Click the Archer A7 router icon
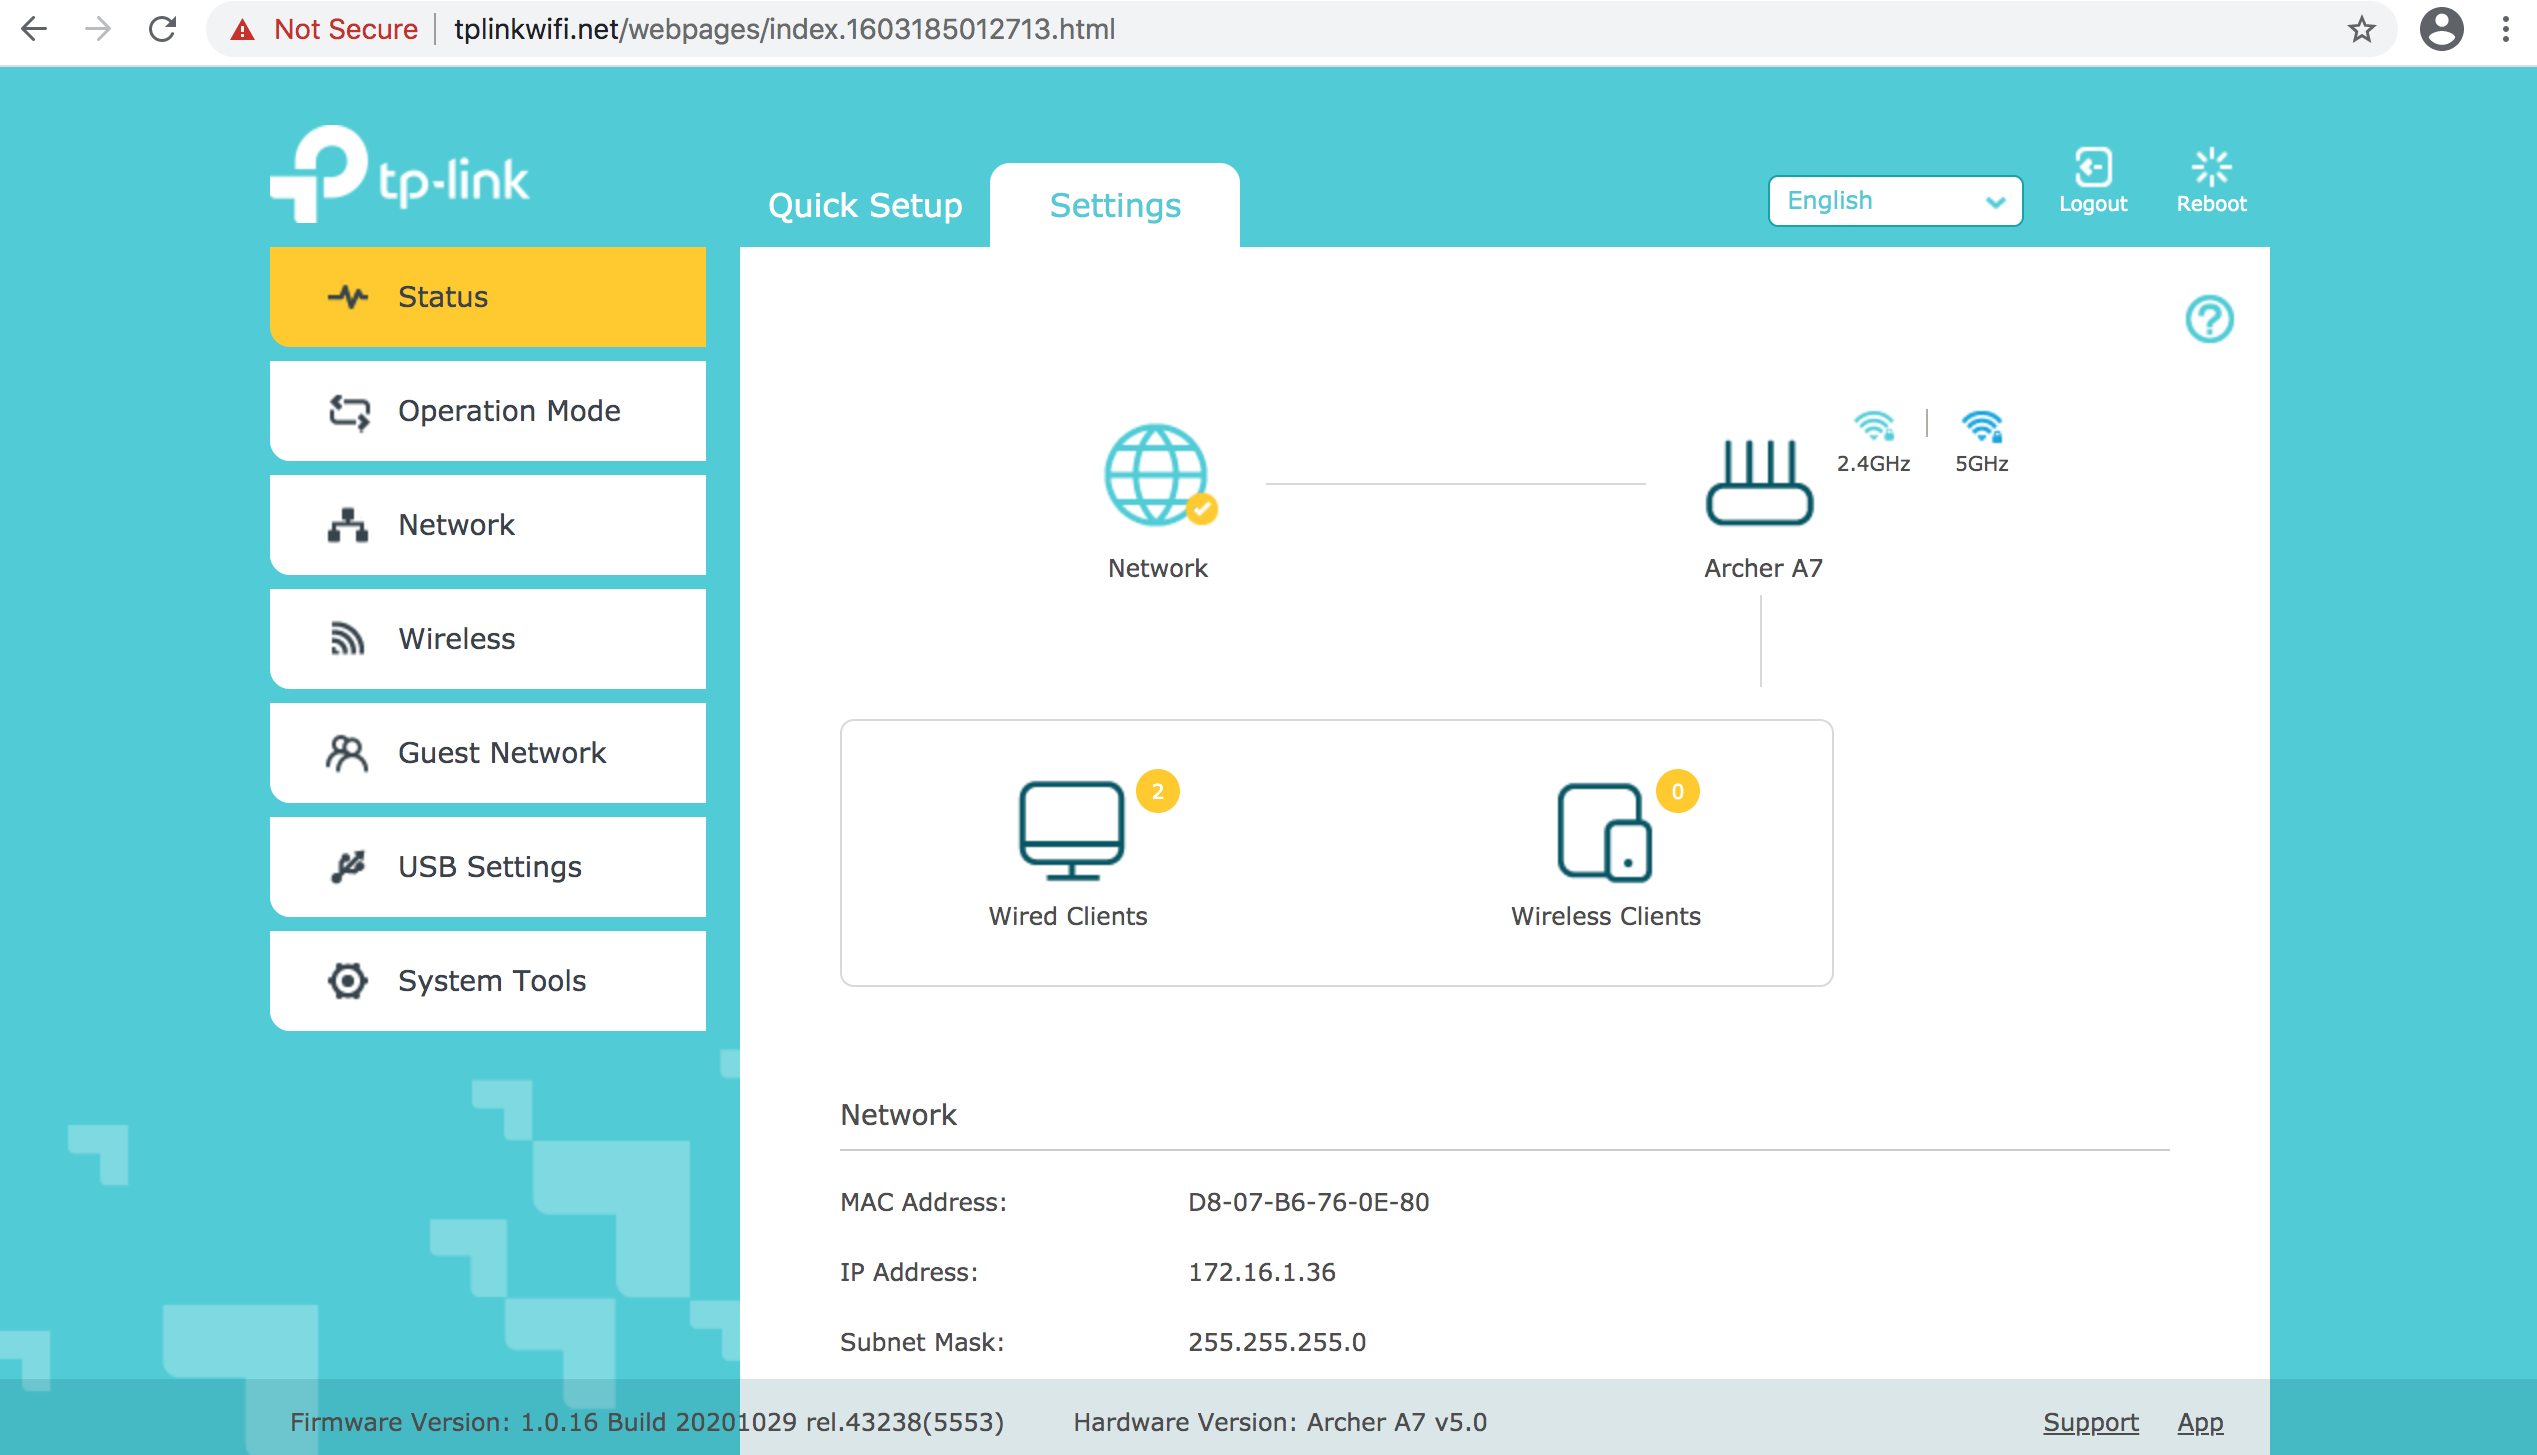Image resolution: width=2537 pixels, height=1455 pixels. pos(1759,482)
